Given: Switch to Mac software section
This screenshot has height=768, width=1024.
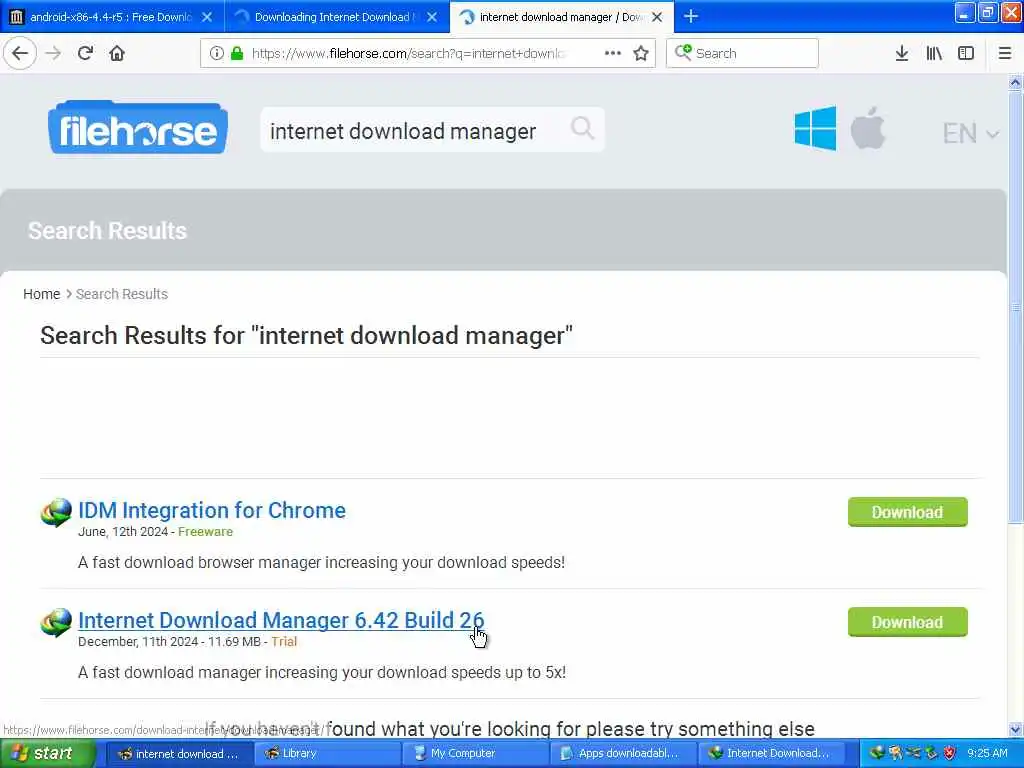Looking at the screenshot, I should 868,129.
